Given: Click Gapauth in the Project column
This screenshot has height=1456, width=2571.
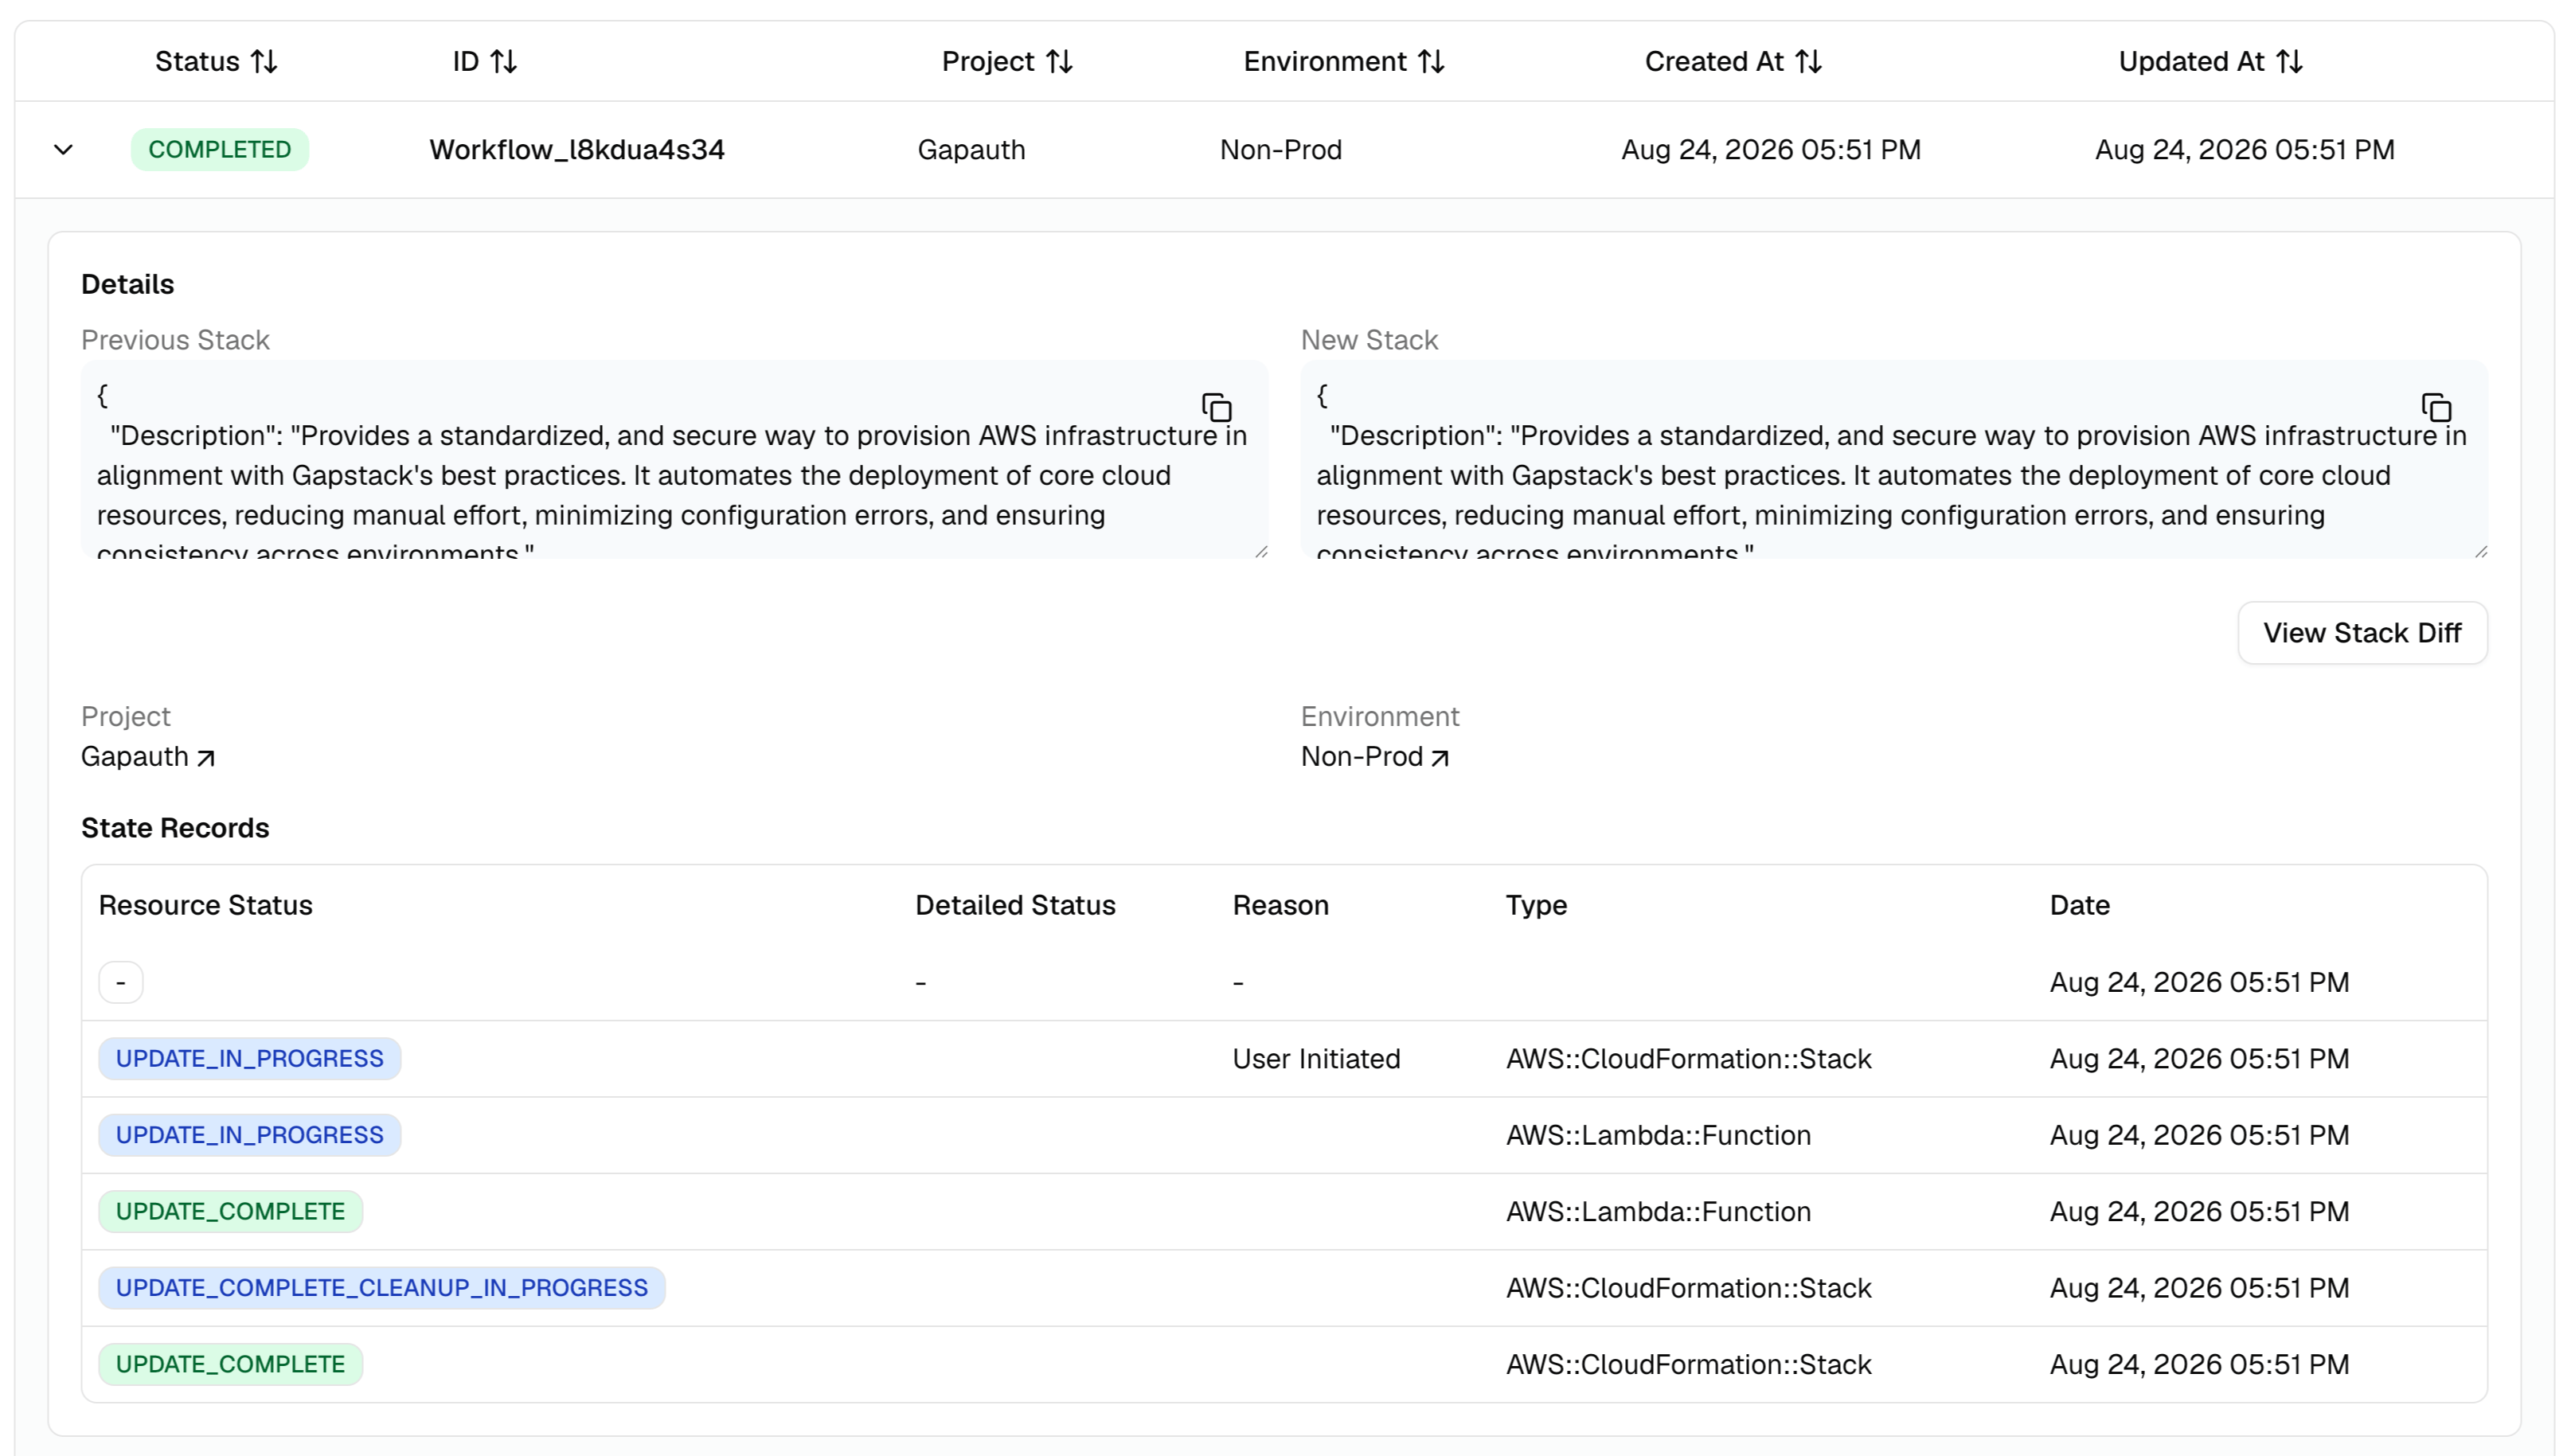Looking at the screenshot, I should tap(971, 150).
